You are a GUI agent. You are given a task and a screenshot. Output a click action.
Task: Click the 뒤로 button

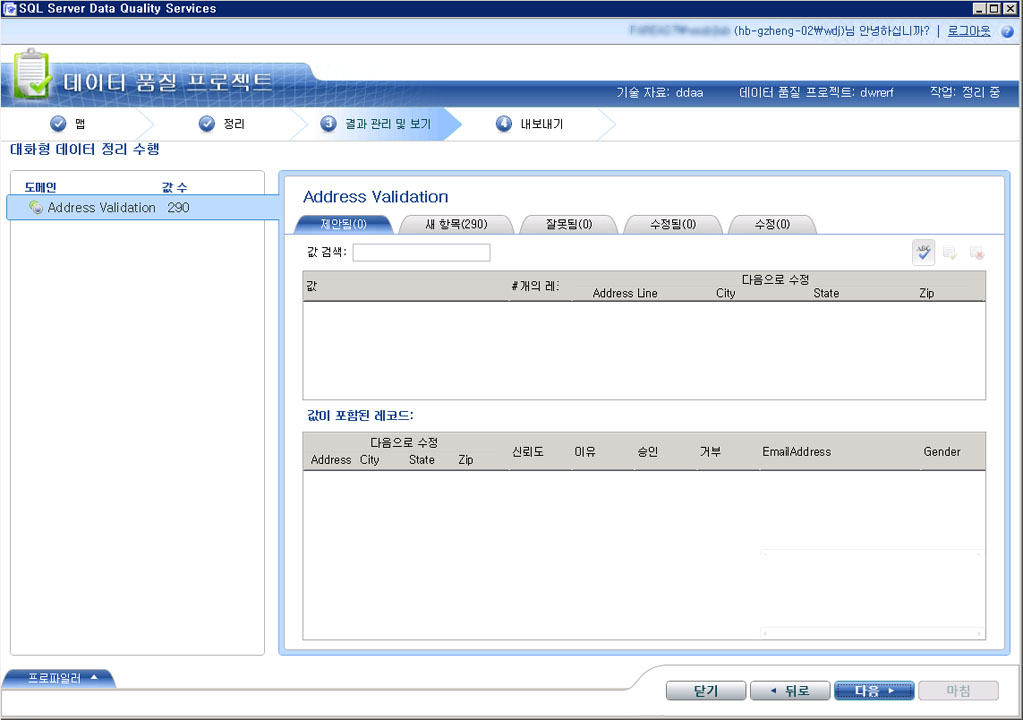pyautogui.click(x=790, y=691)
